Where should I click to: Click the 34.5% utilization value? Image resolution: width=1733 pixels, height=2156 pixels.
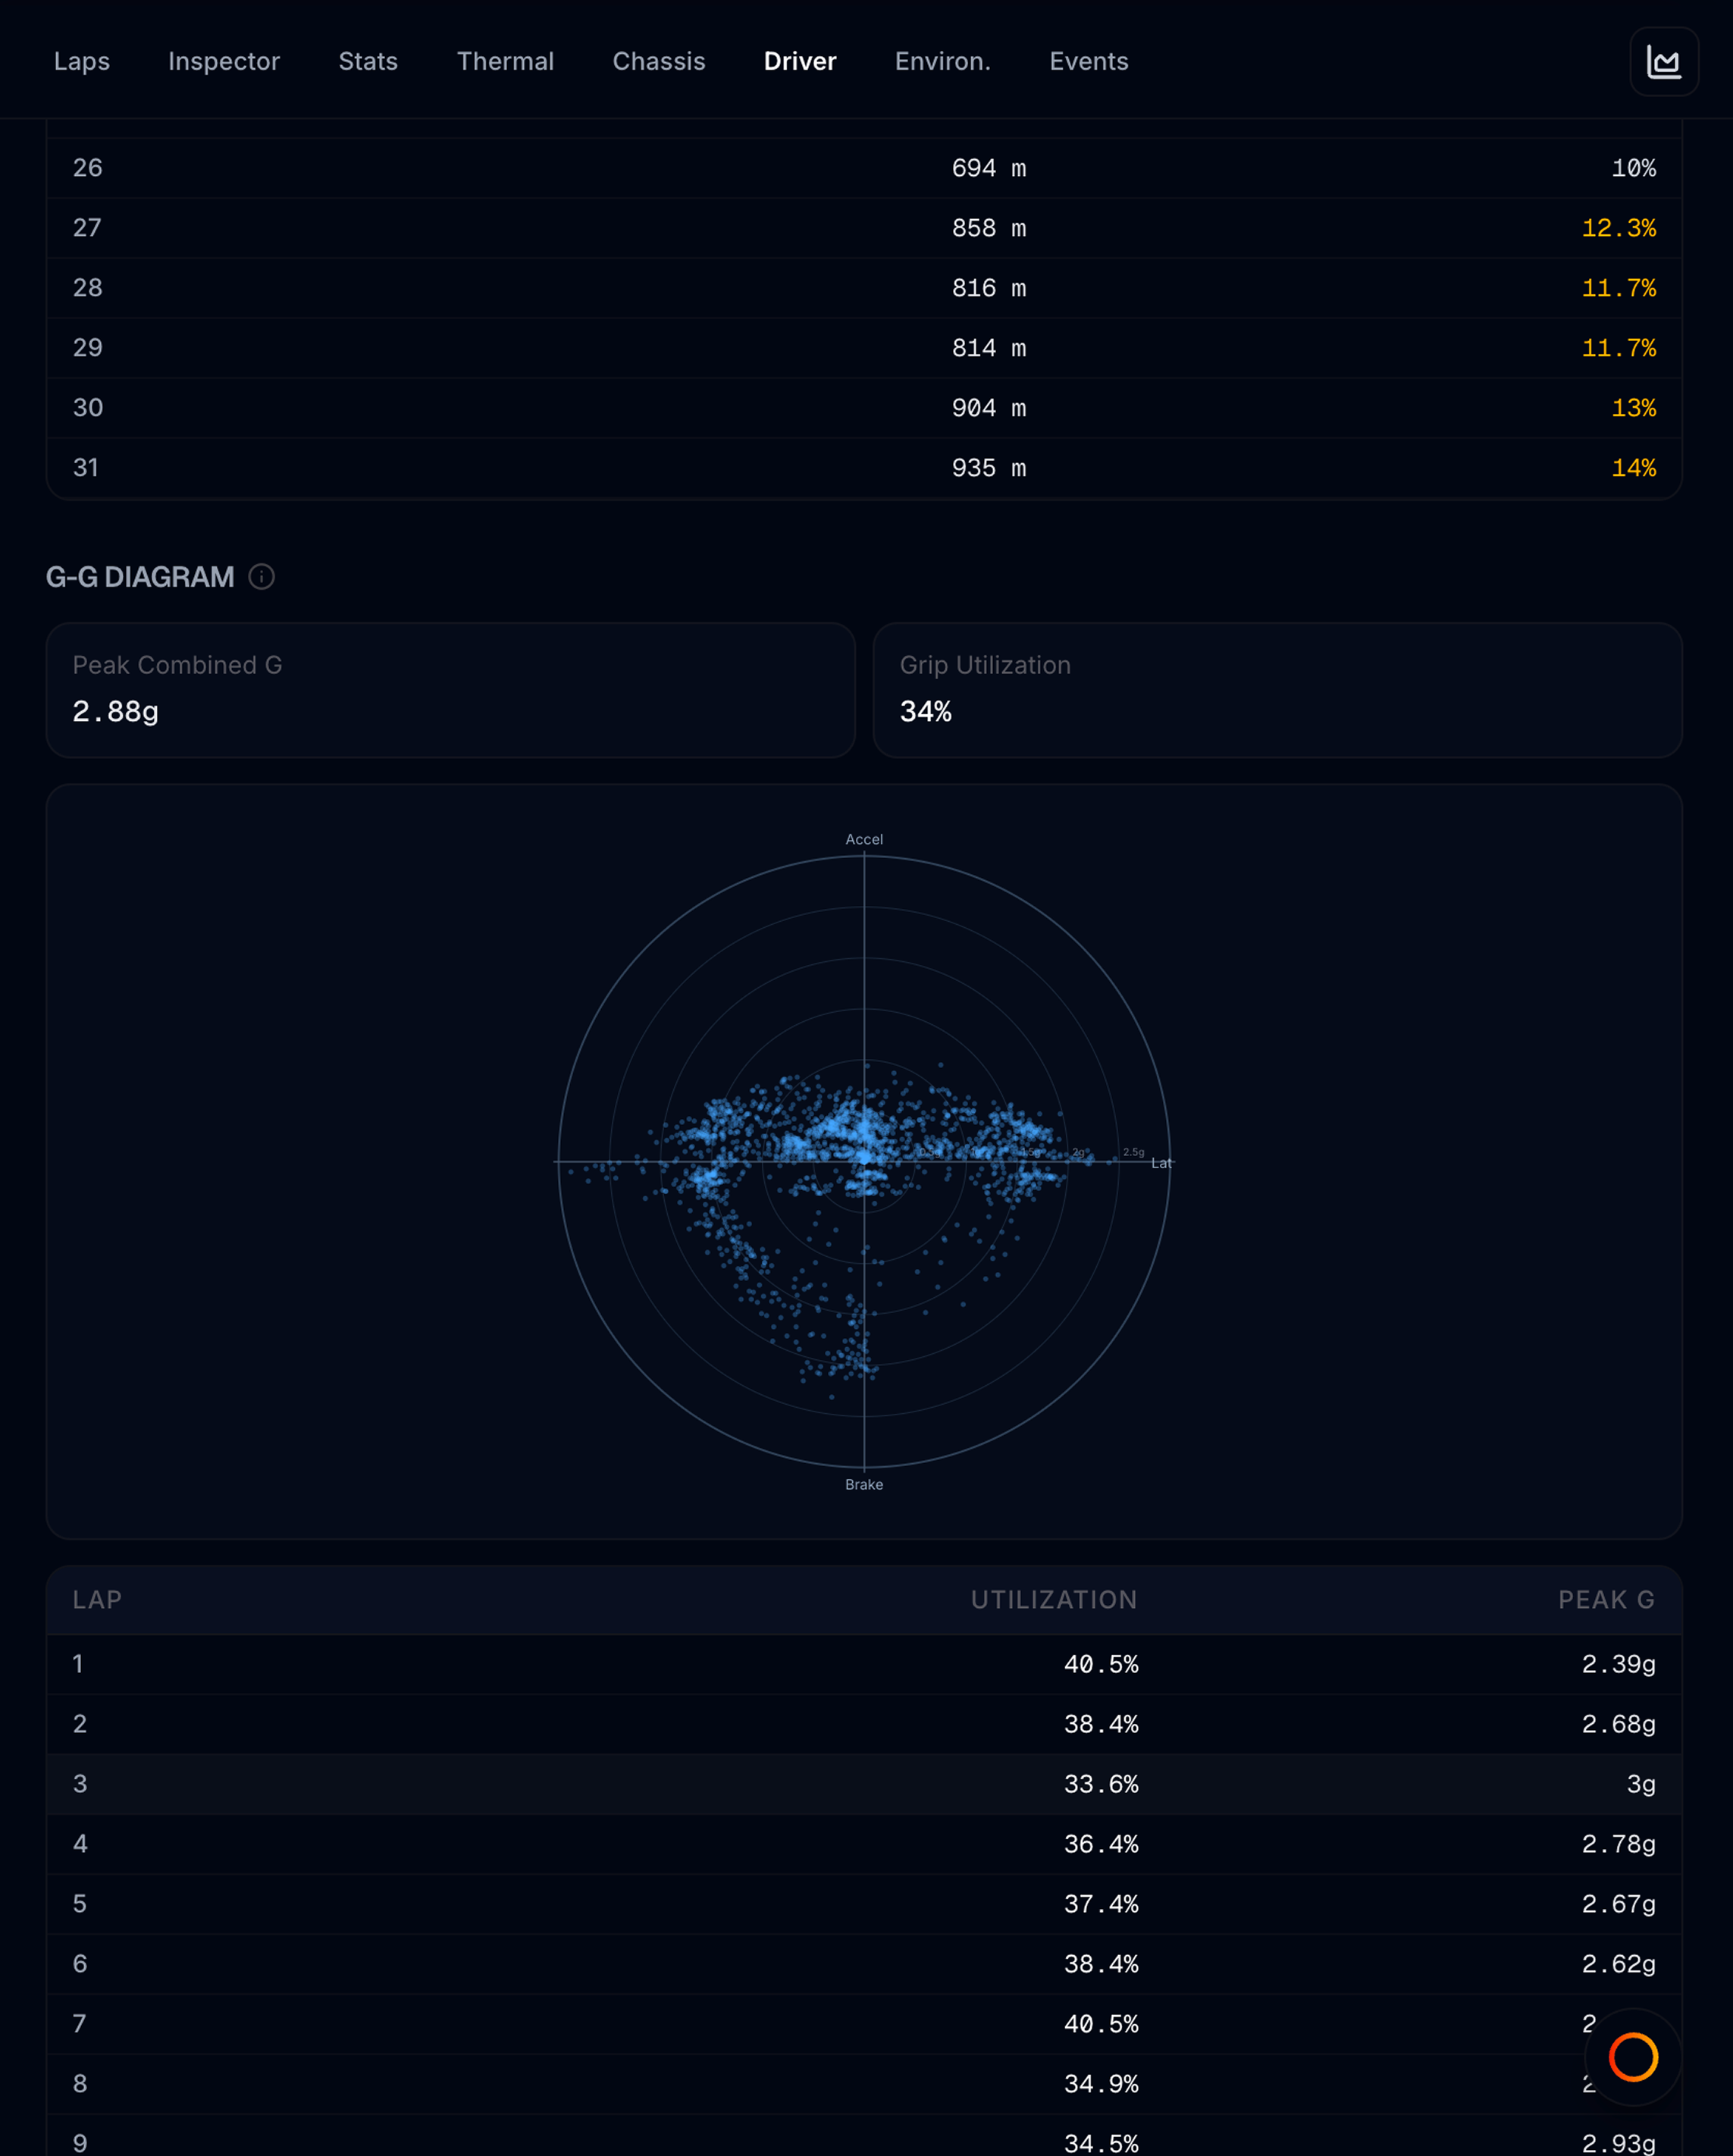(1101, 2144)
